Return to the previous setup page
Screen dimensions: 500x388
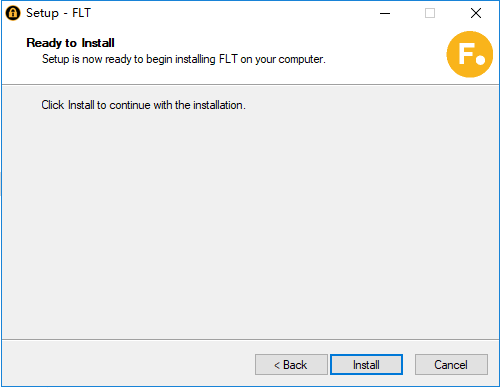[x=291, y=365]
